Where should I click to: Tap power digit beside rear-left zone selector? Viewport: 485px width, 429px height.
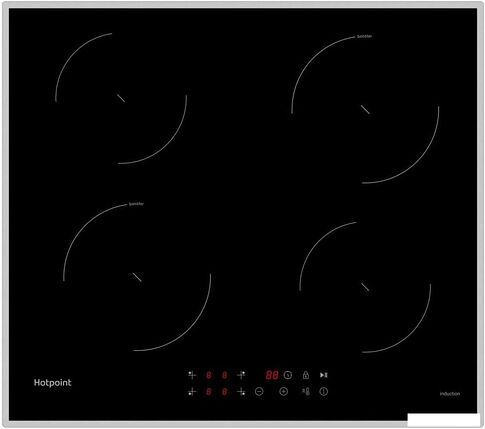pos(209,375)
